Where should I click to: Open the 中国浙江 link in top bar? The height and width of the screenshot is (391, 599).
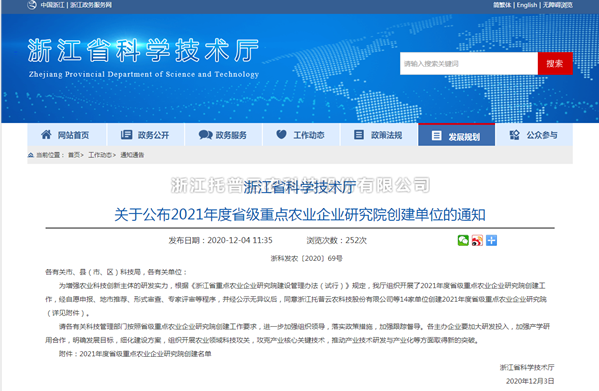click(52, 5)
